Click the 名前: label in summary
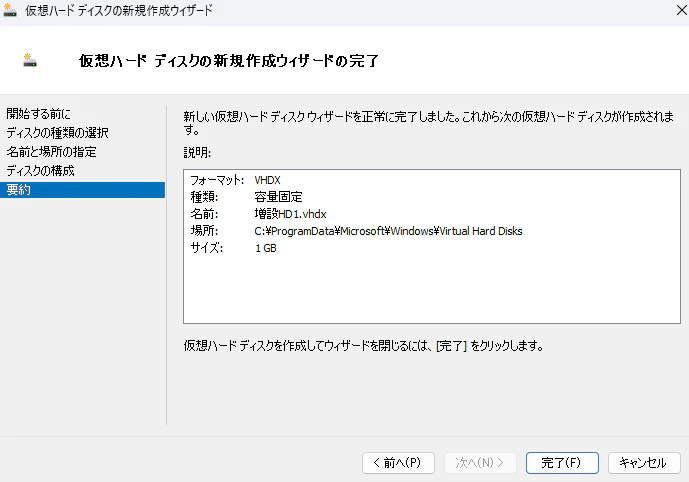The height and width of the screenshot is (482, 689). coord(204,214)
